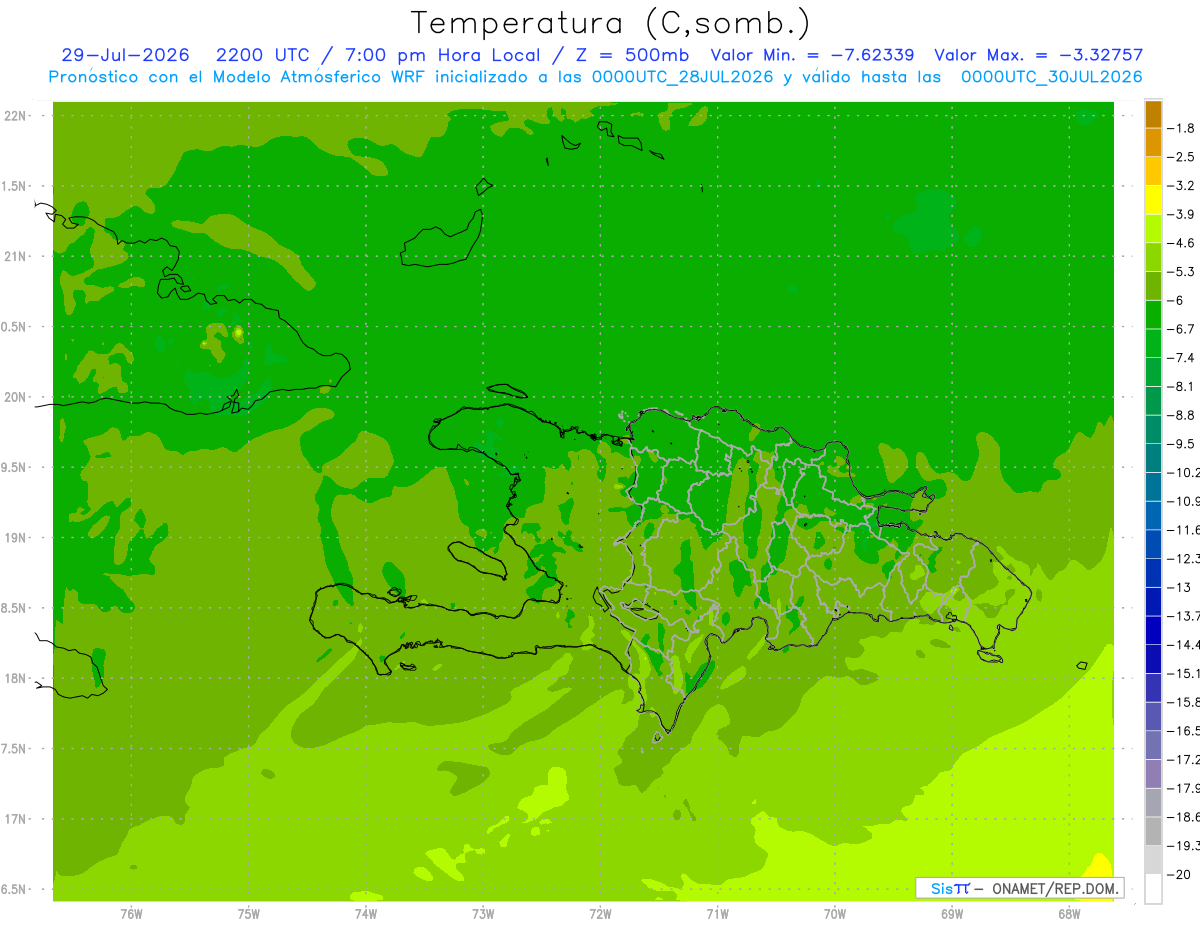This screenshot has width=1200, height=927.
Task: Click the '0000UTC_30JUL2026' valid-until timestamp
Action: pos(1051,77)
